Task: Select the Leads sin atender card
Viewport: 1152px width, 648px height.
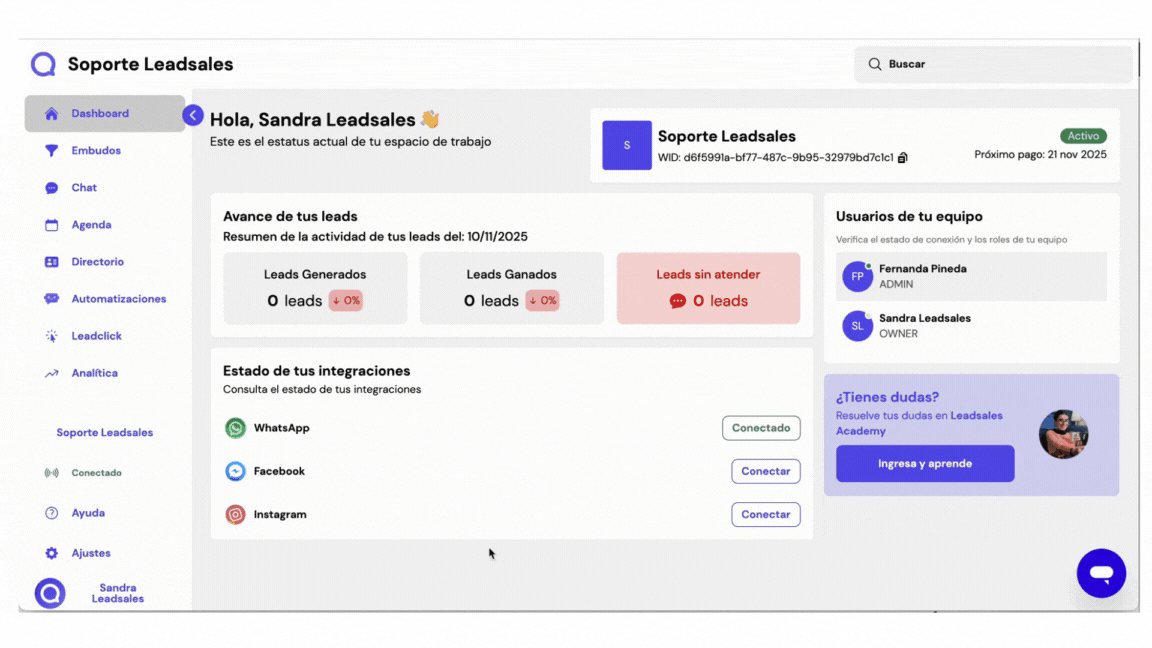Action: click(708, 288)
